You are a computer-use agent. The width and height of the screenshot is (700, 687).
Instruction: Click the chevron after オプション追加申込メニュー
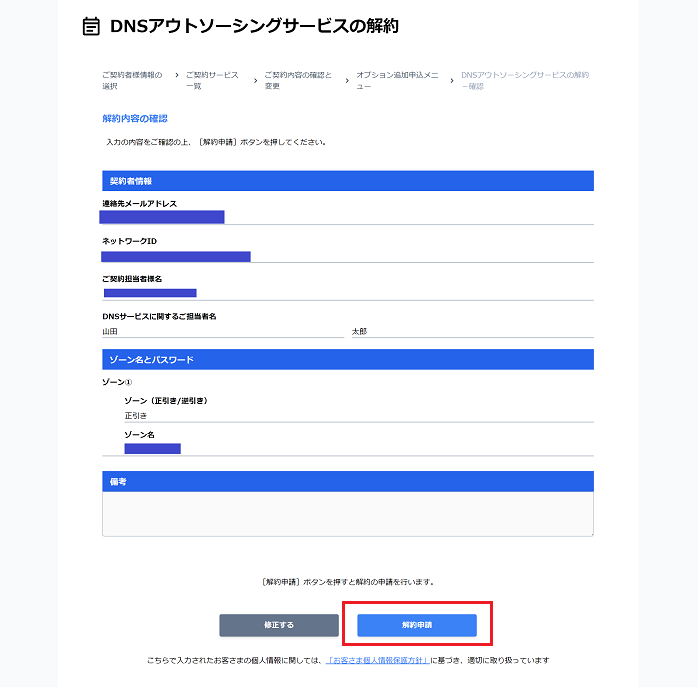452,81
